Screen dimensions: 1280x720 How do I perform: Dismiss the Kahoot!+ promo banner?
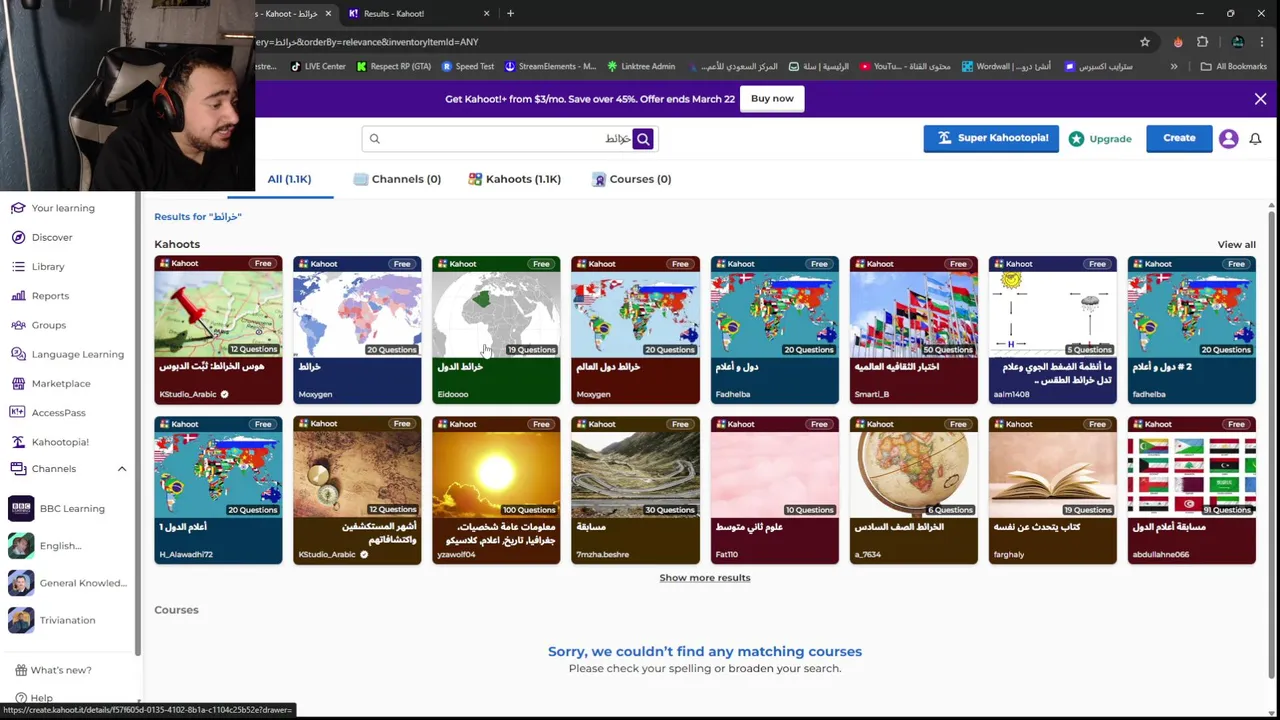pyautogui.click(x=1260, y=99)
